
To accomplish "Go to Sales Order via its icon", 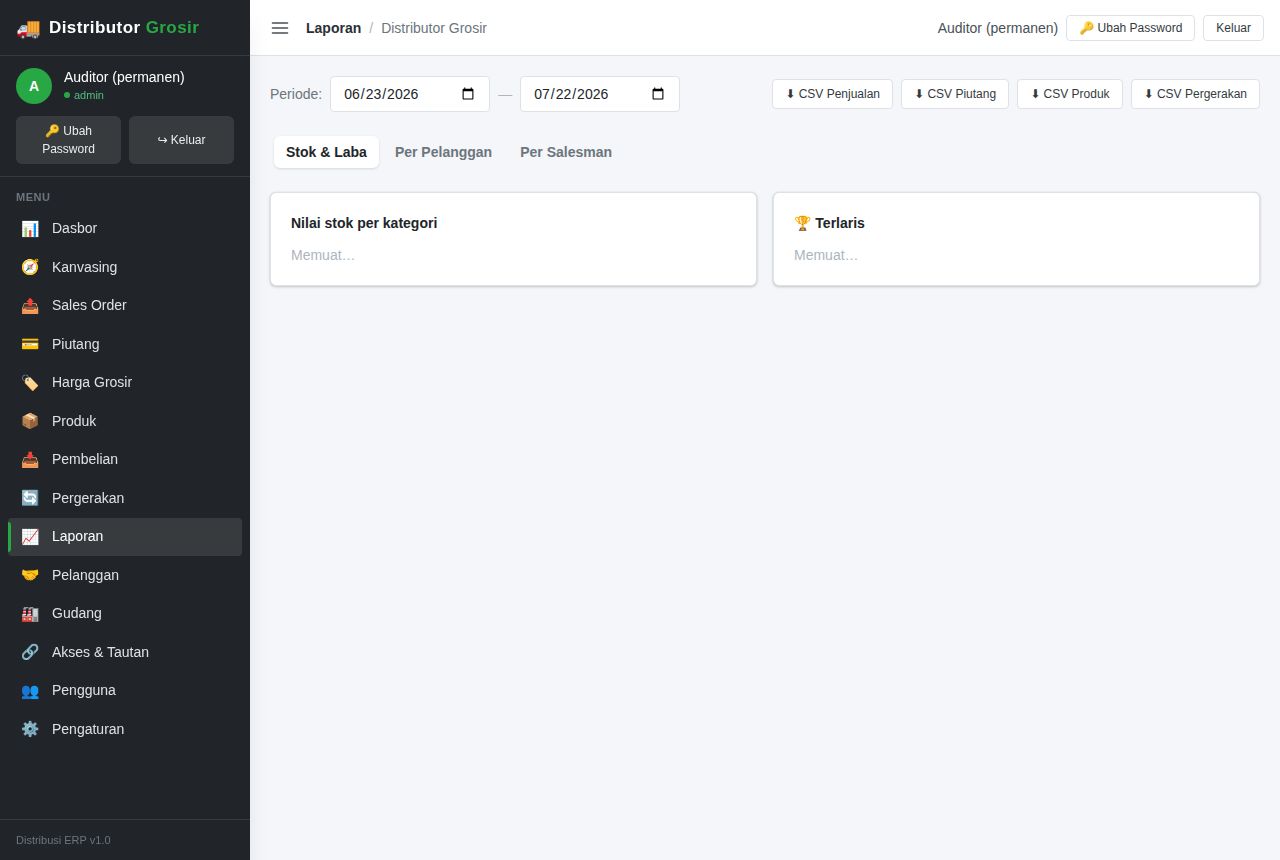I will click(x=30, y=306).
